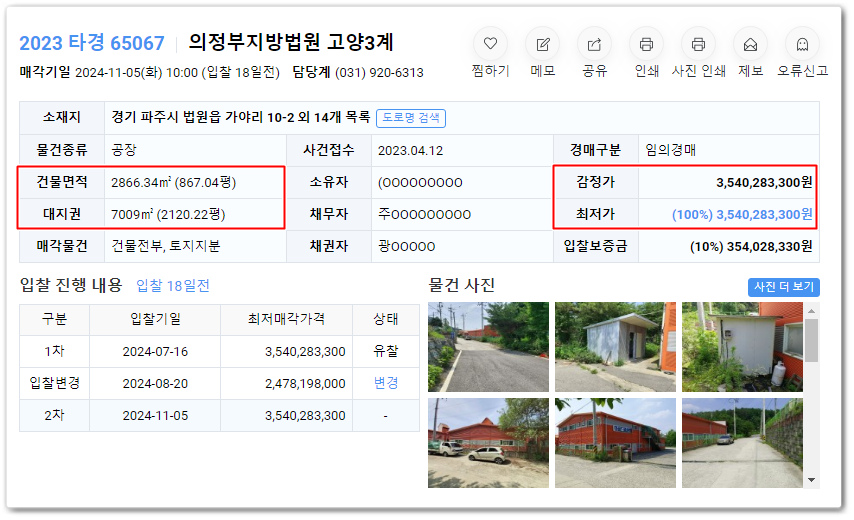854x520 pixels.
Task: Click the photo list scroll up arrow
Action: (x=812, y=311)
